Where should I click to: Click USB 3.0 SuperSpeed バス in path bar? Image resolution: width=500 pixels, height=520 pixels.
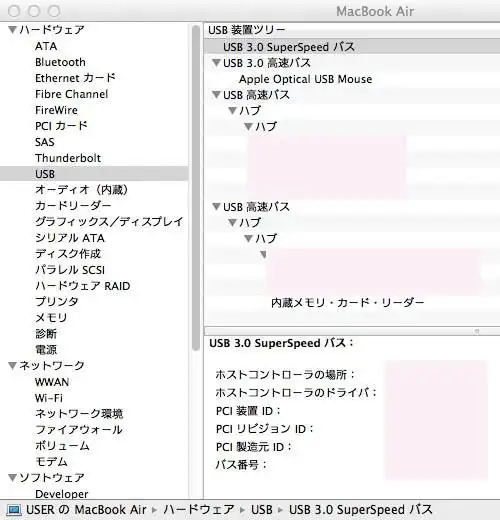[x=361, y=510]
